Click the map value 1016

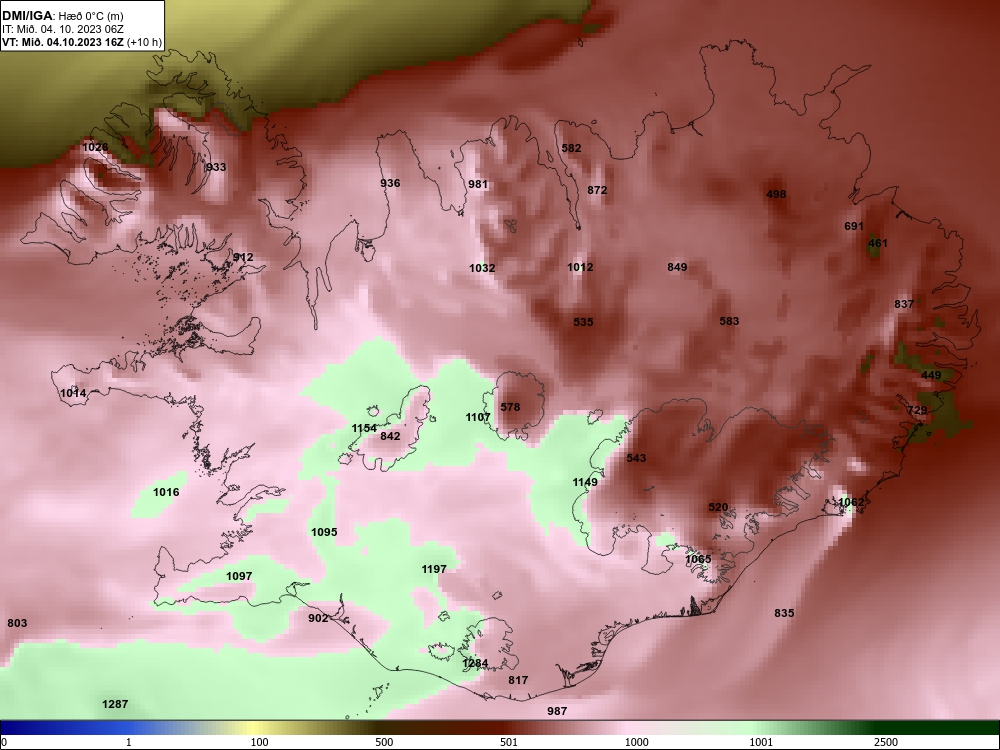tap(166, 492)
